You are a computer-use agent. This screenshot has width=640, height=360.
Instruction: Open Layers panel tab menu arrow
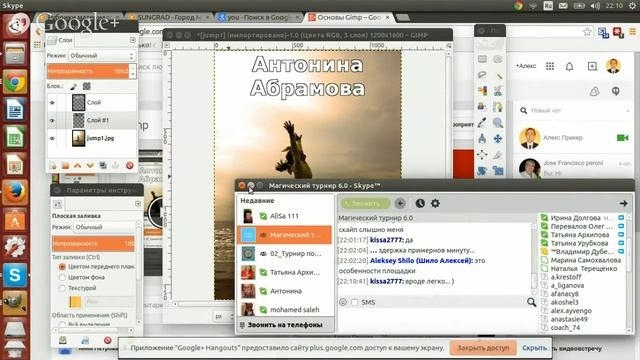click(x=133, y=40)
